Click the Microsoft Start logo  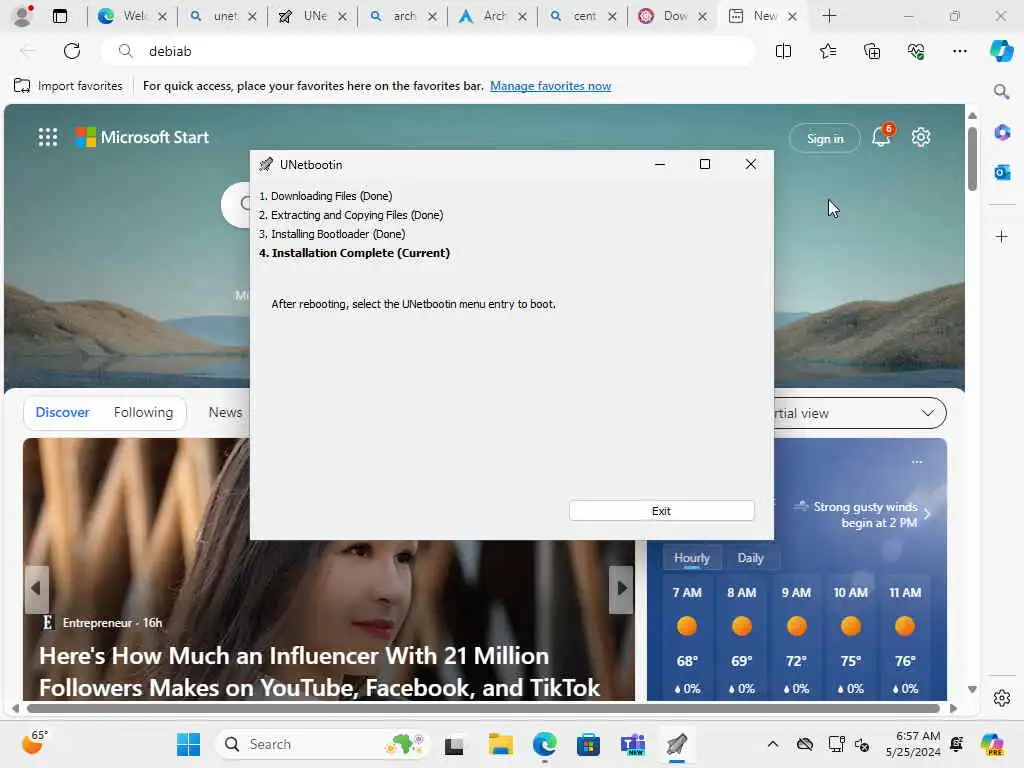(x=142, y=137)
